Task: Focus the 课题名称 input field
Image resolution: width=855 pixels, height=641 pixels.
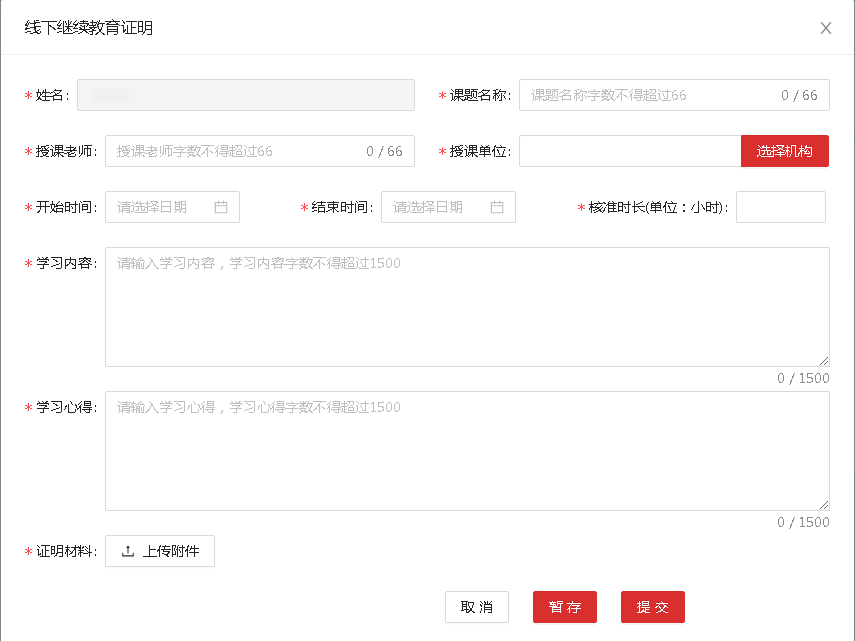Action: (x=650, y=95)
